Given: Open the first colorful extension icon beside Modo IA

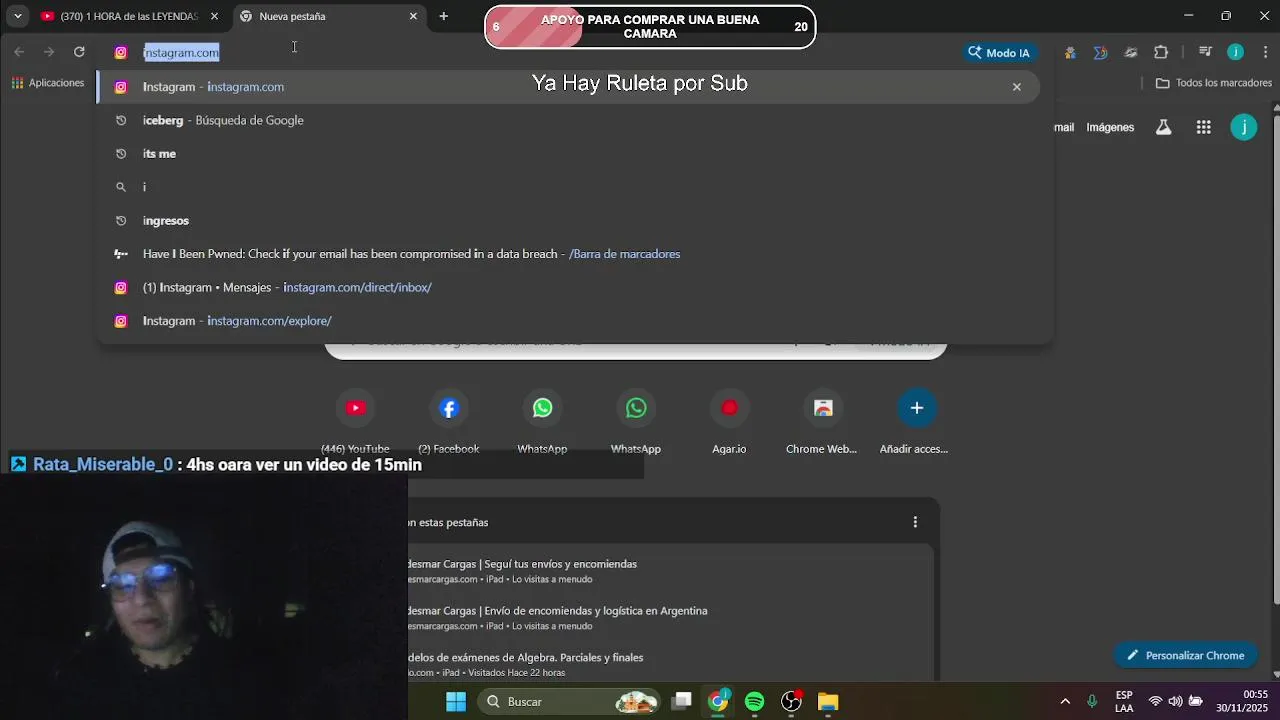Looking at the screenshot, I should [x=1070, y=52].
